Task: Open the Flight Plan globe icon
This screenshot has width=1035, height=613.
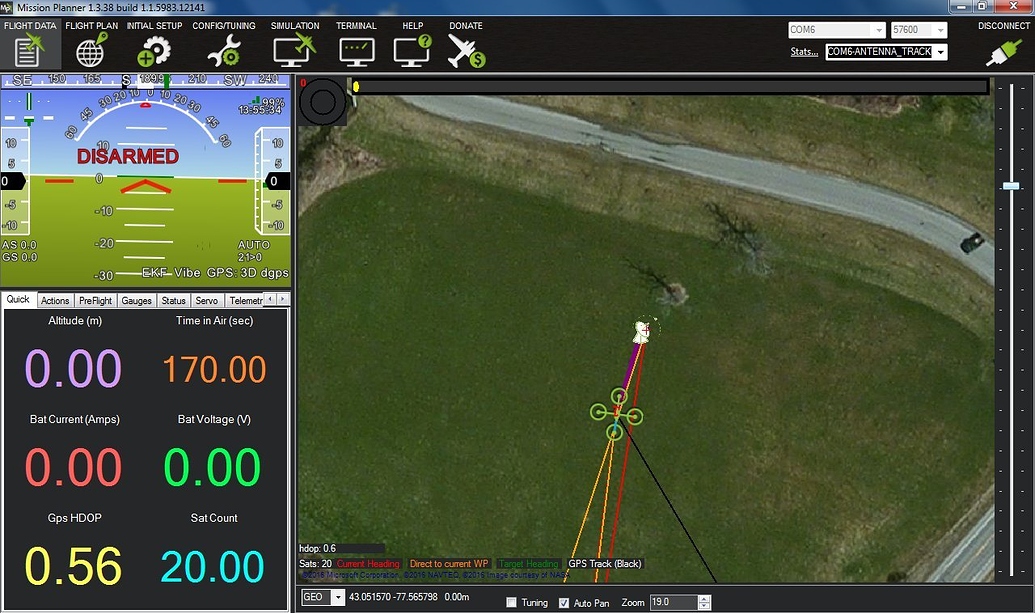Action: (91, 48)
